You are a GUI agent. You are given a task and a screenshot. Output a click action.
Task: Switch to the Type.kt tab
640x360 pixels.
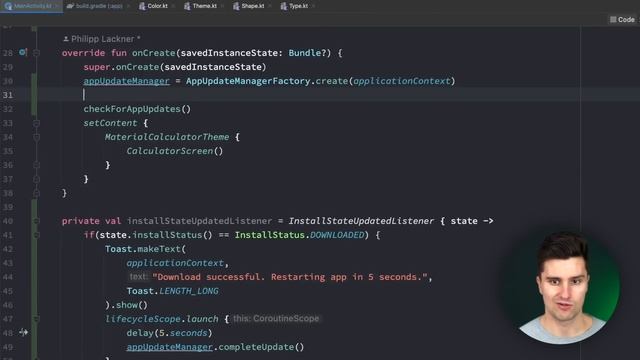coord(295,6)
